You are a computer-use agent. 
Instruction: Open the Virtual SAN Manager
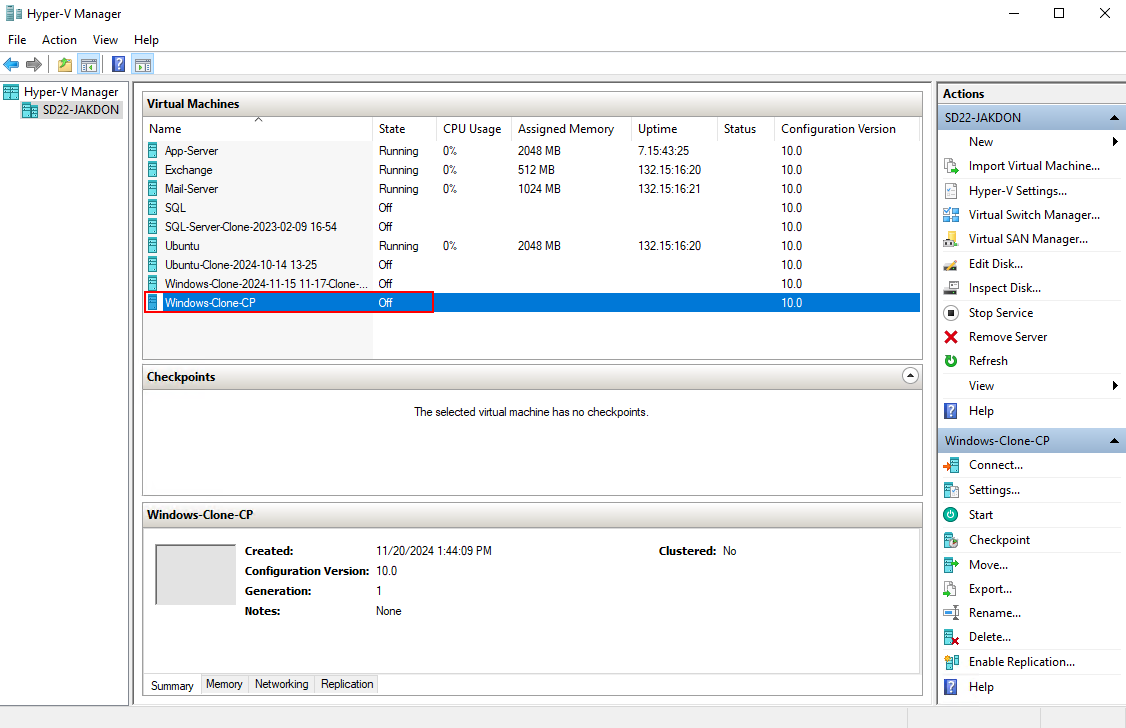click(x=1027, y=238)
